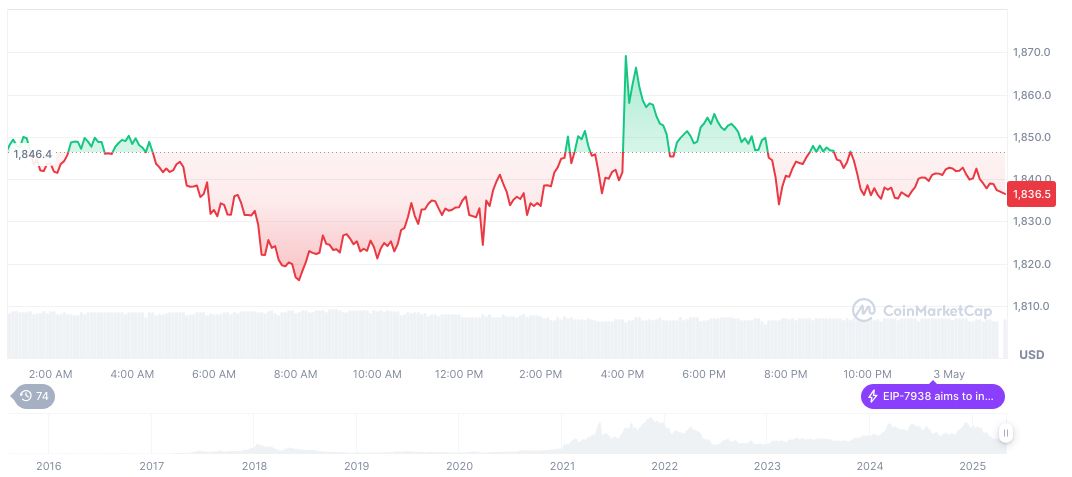Select the red 1,836.5 current price tag

click(x=1031, y=195)
